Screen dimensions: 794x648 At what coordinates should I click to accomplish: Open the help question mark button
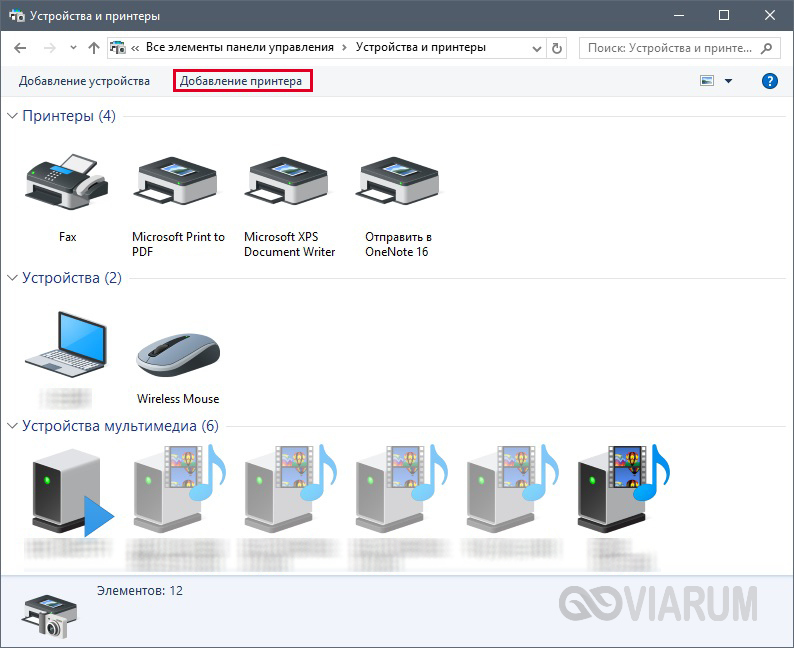click(769, 81)
